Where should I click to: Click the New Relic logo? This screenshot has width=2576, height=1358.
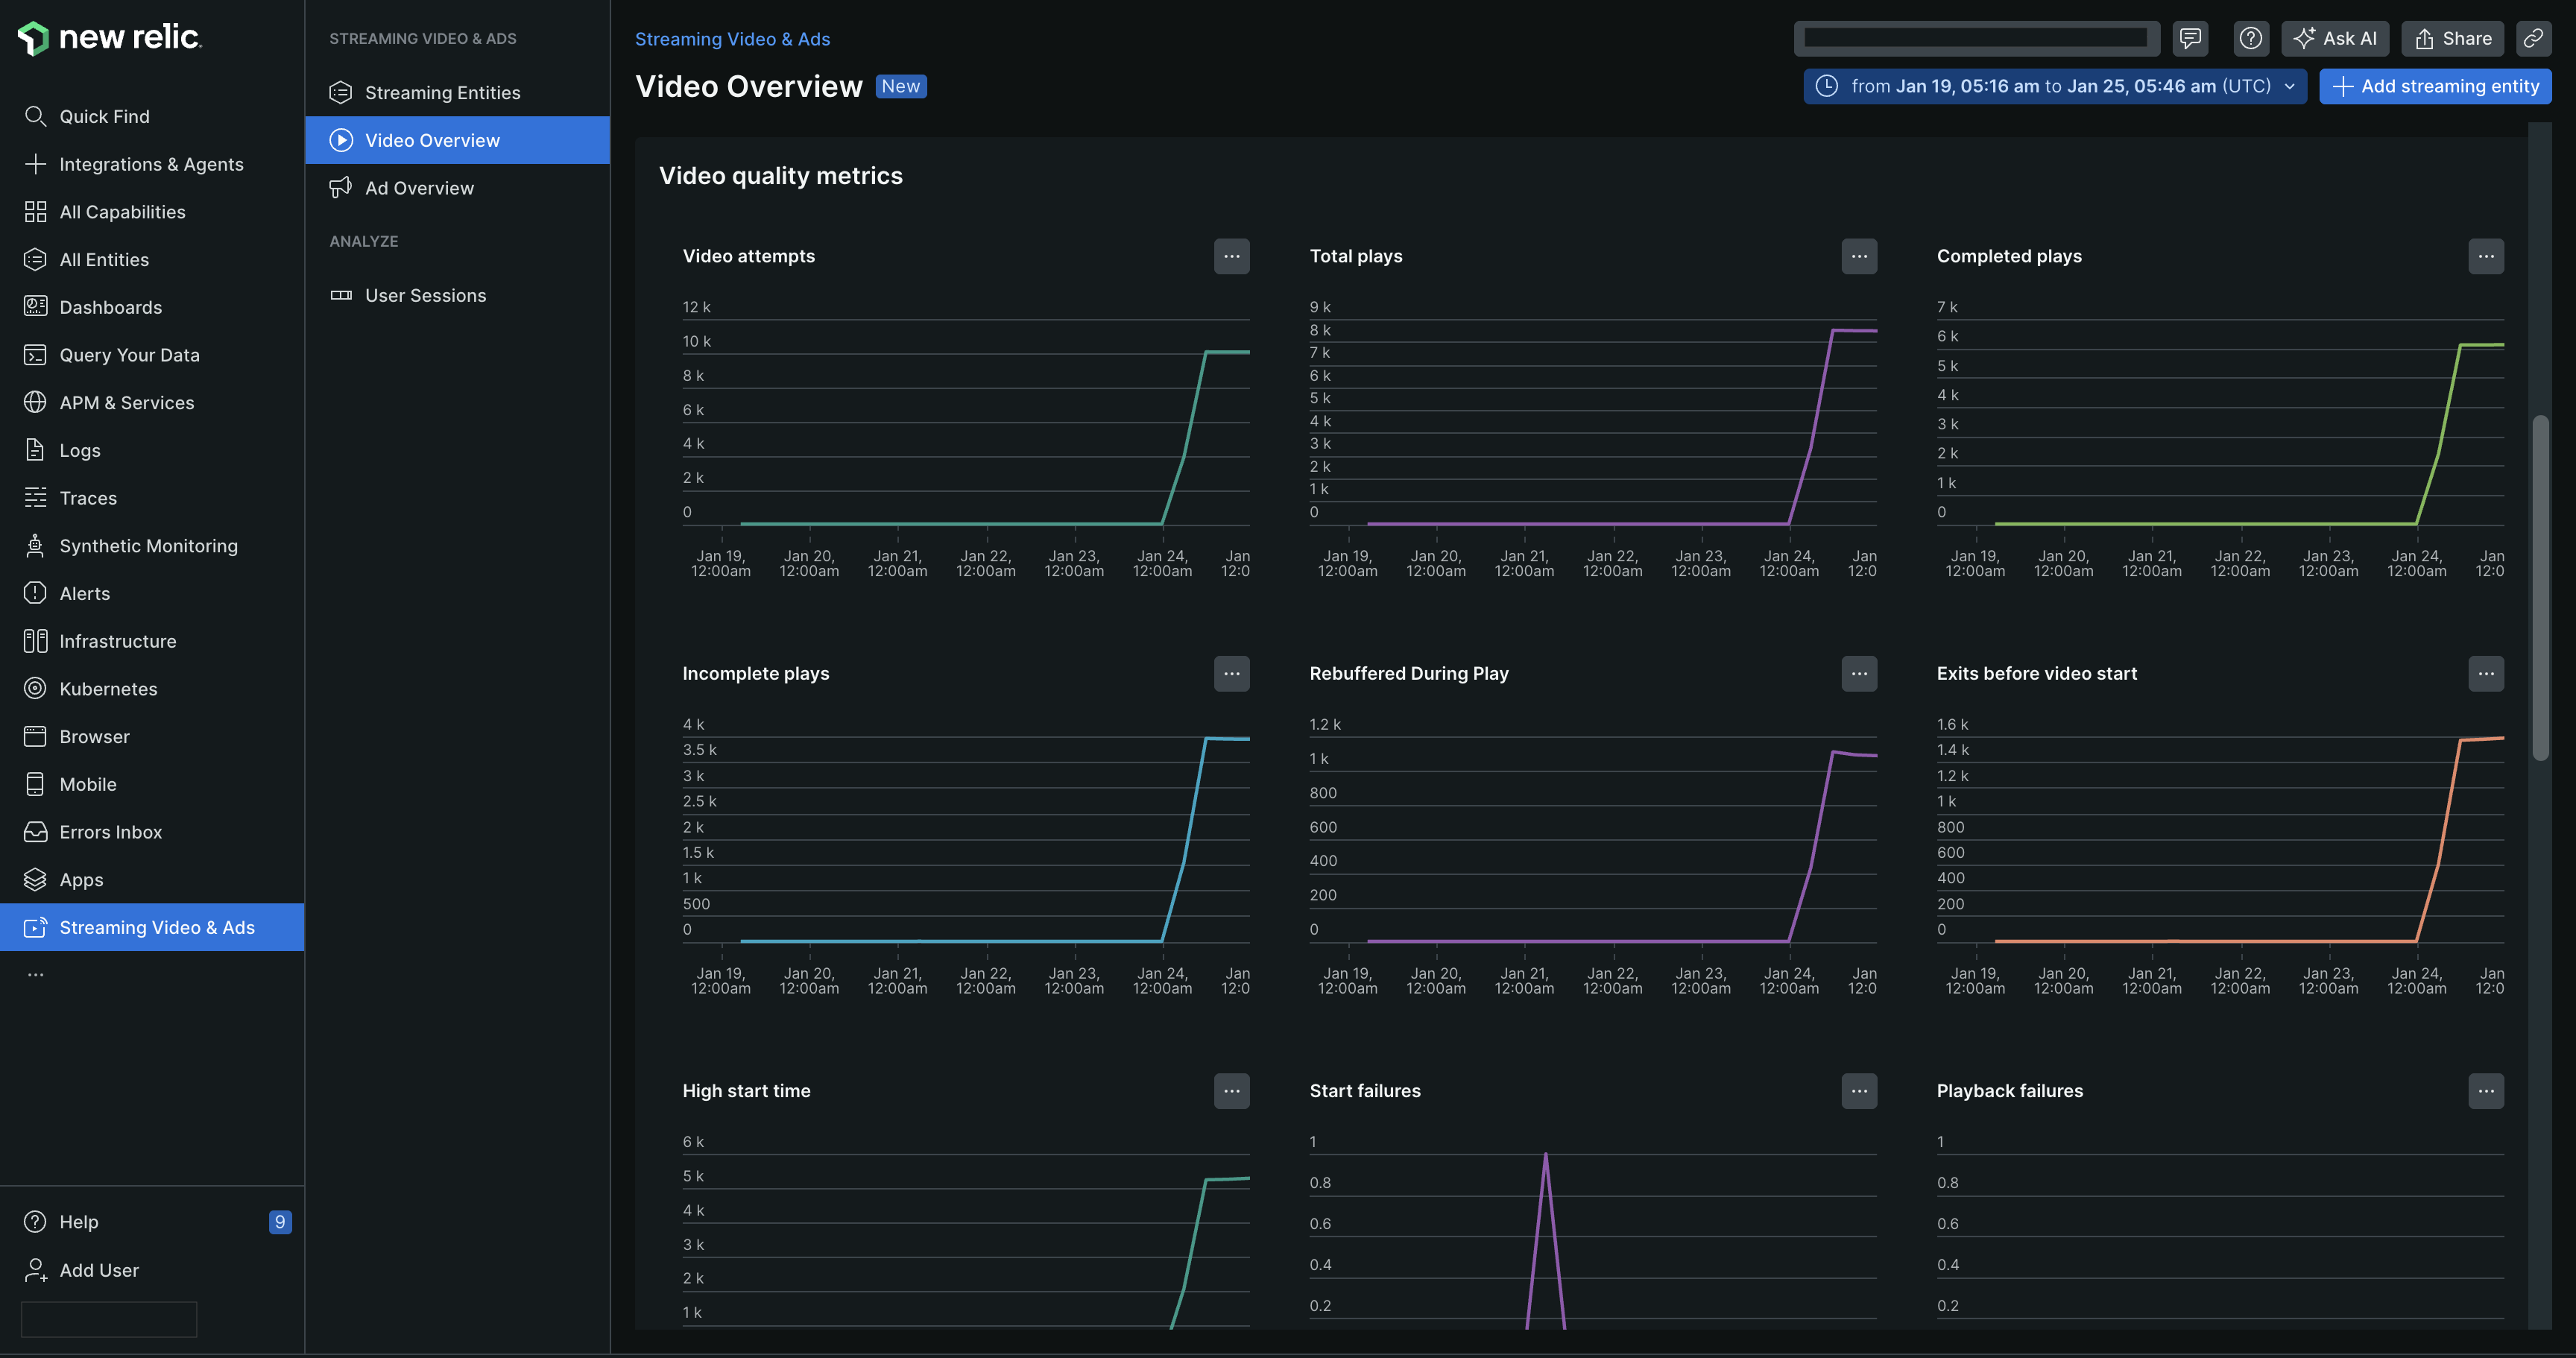[x=110, y=38]
